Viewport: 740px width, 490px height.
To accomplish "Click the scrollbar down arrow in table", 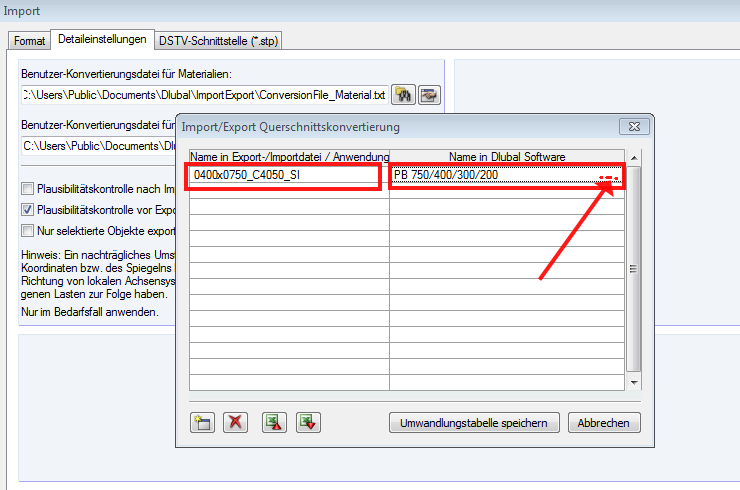I will tap(632, 382).
